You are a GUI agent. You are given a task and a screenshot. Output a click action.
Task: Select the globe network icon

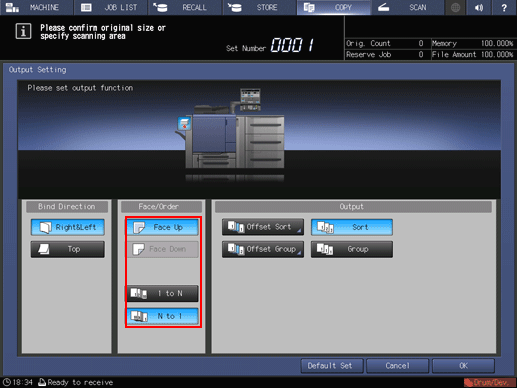455,7
